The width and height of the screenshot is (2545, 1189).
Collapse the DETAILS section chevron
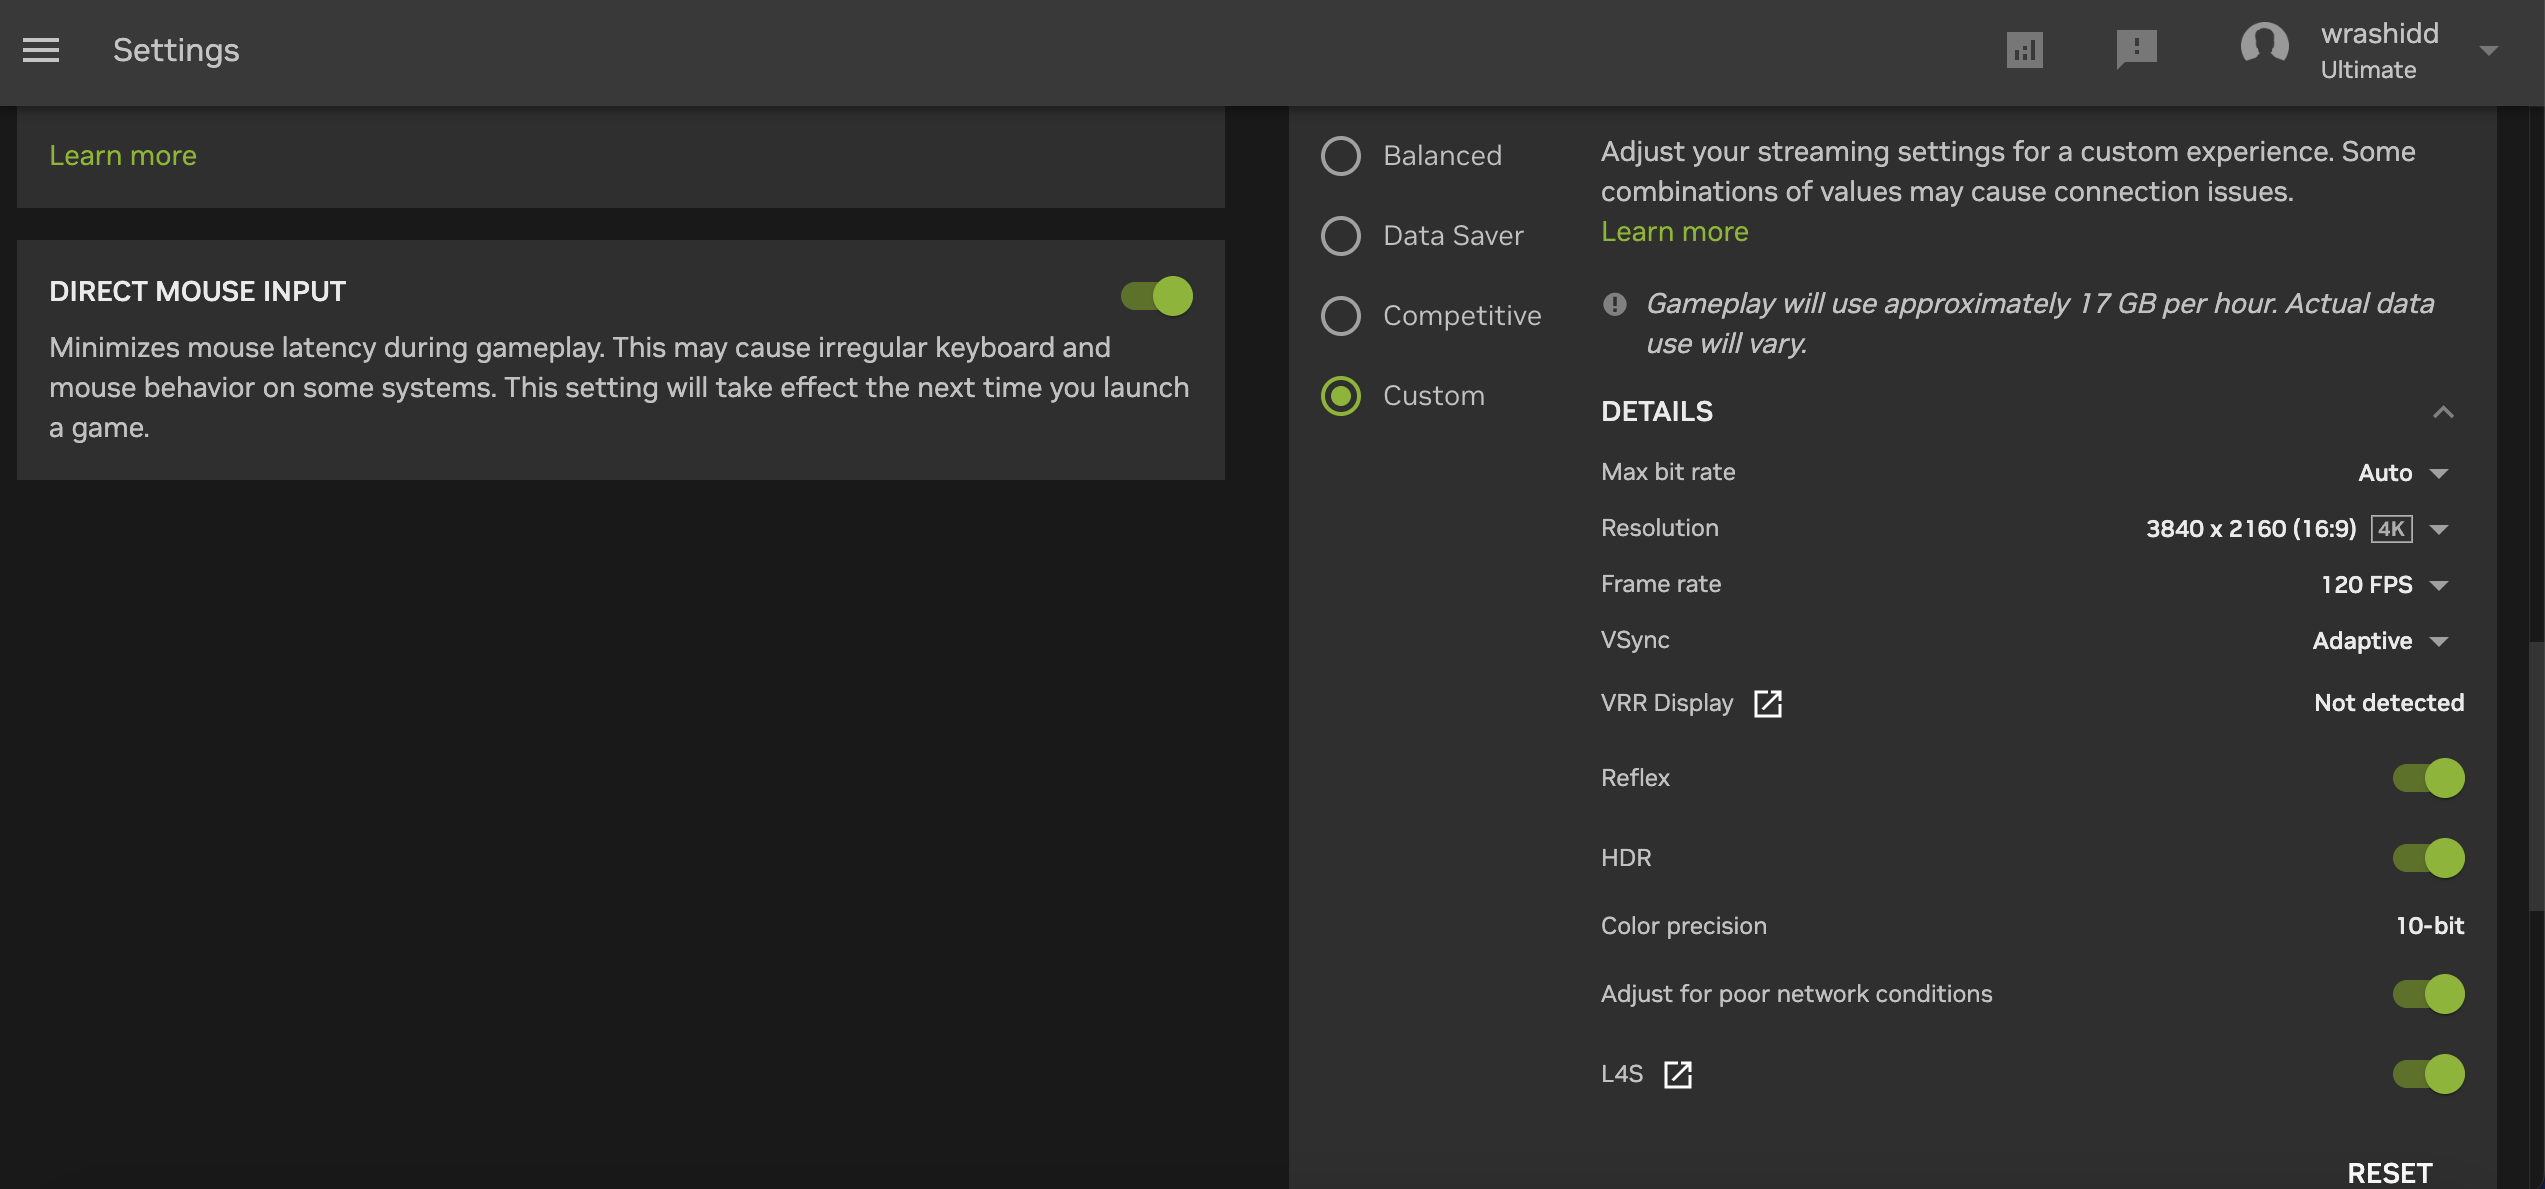pos(2443,412)
